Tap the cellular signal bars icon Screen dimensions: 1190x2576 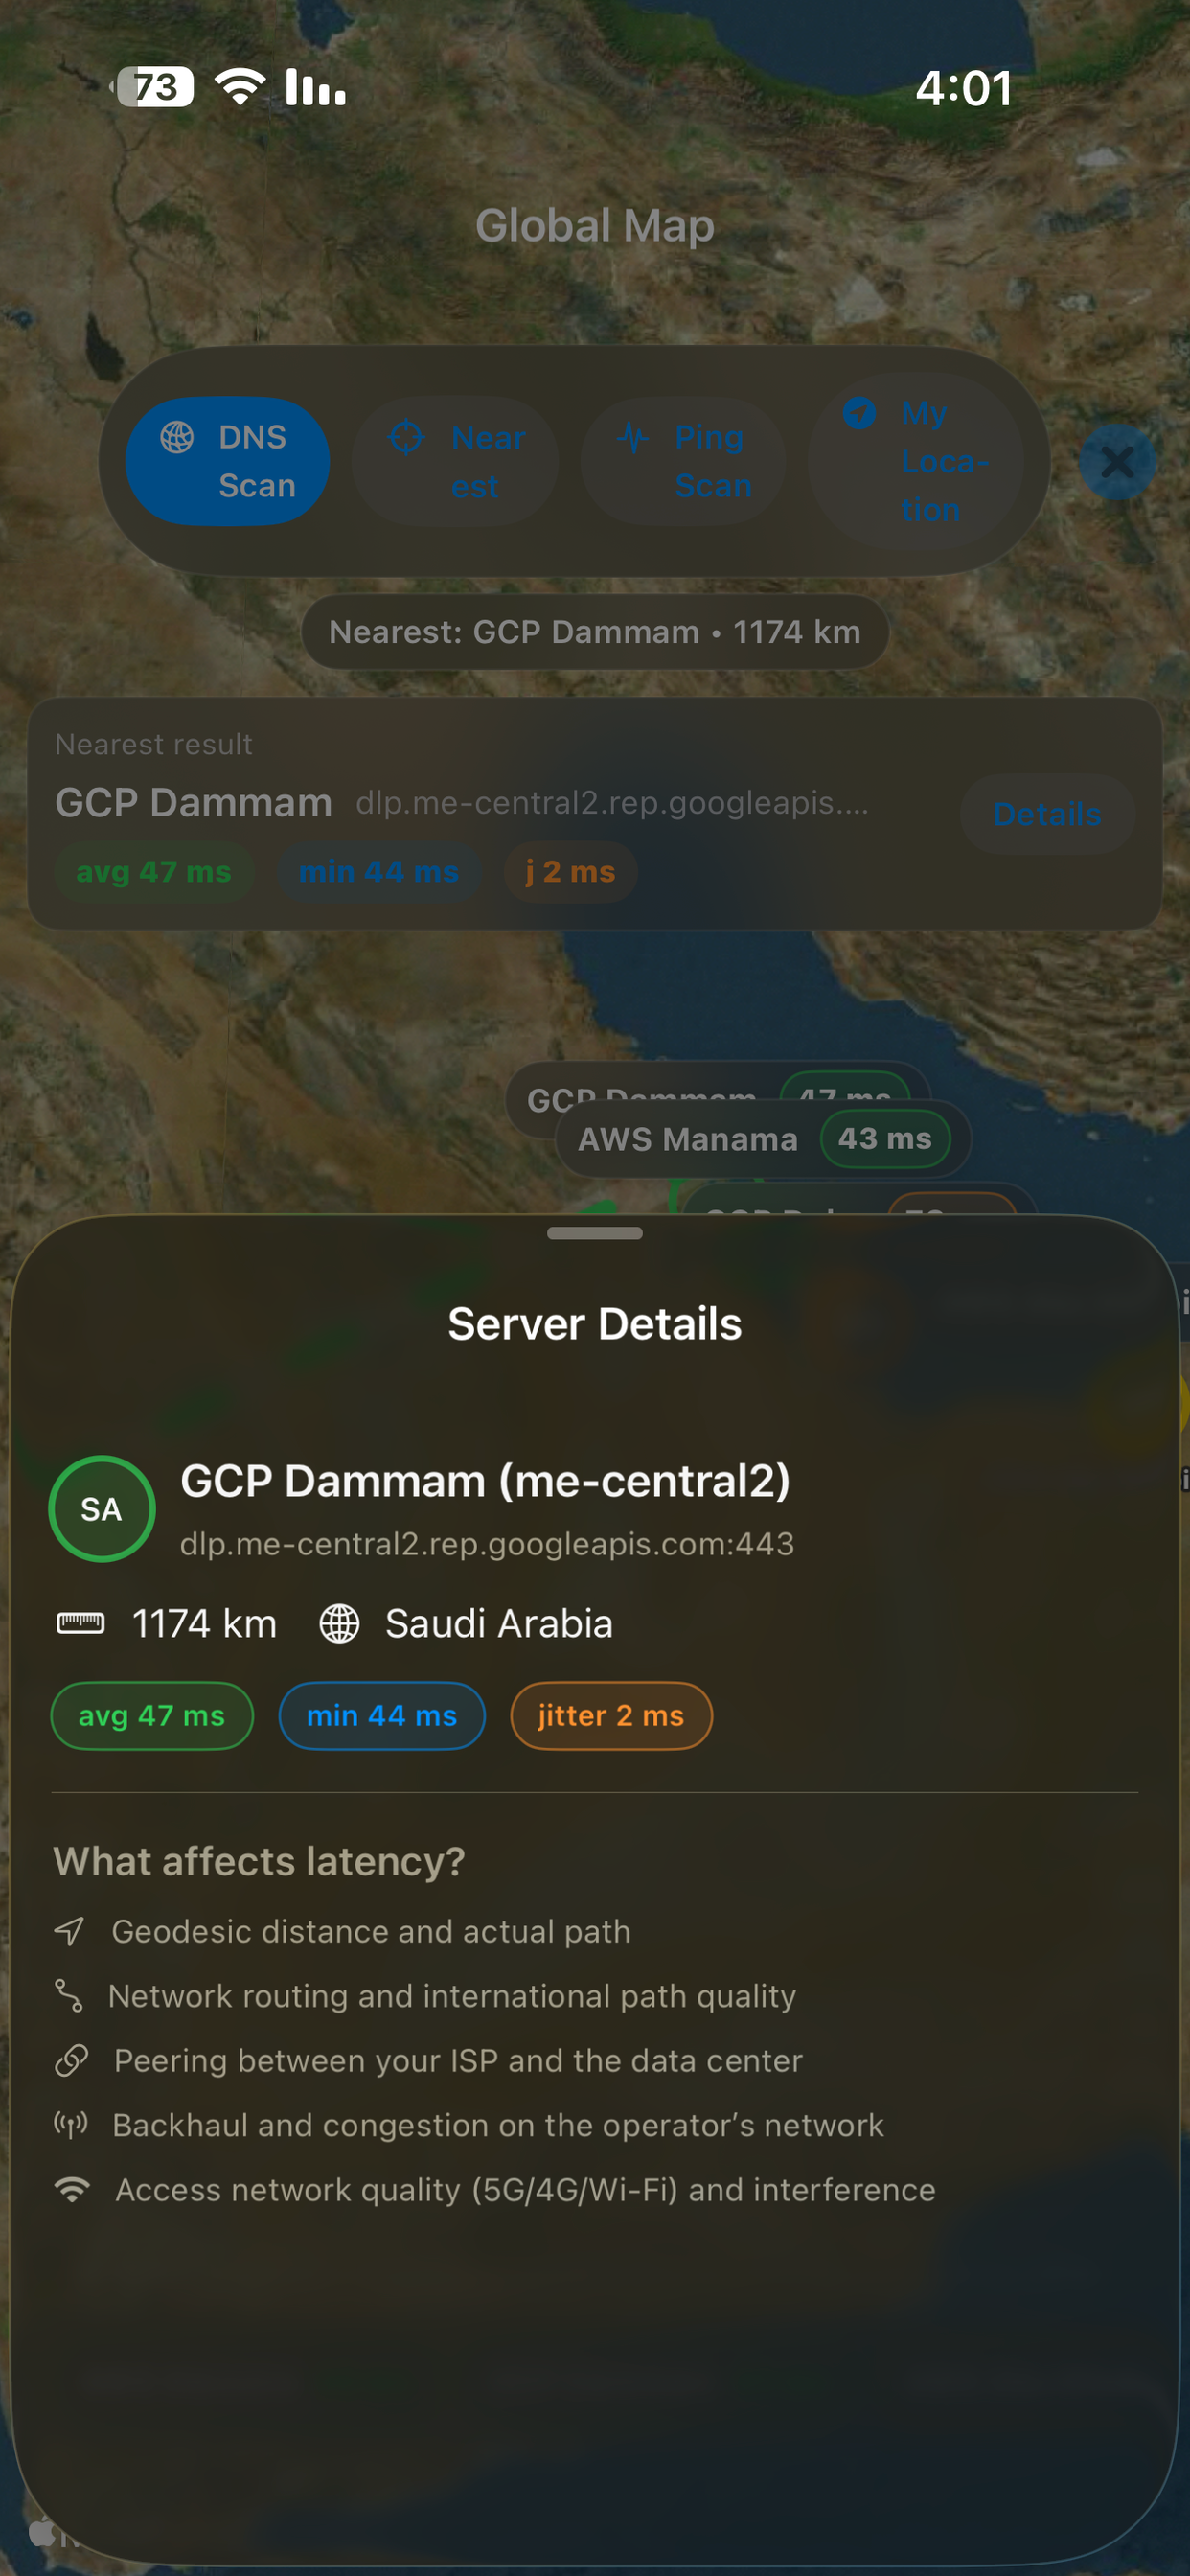click(315, 88)
